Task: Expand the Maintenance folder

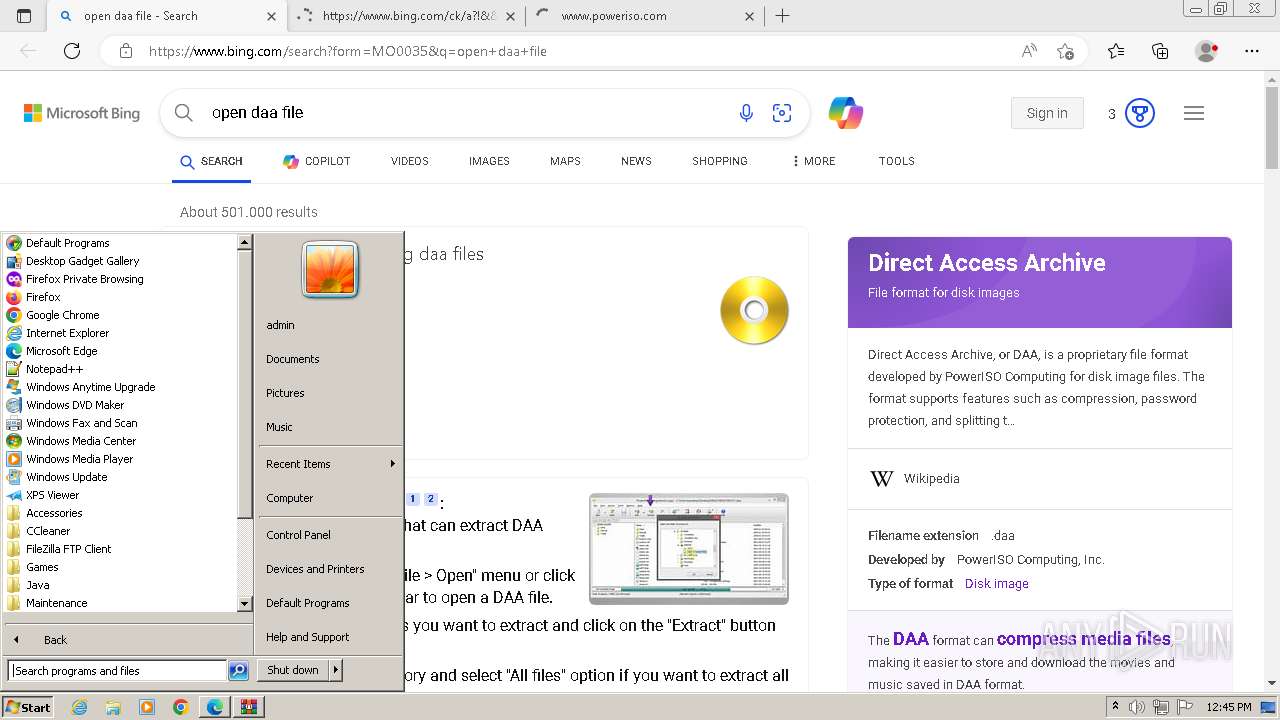Action: pos(56,603)
